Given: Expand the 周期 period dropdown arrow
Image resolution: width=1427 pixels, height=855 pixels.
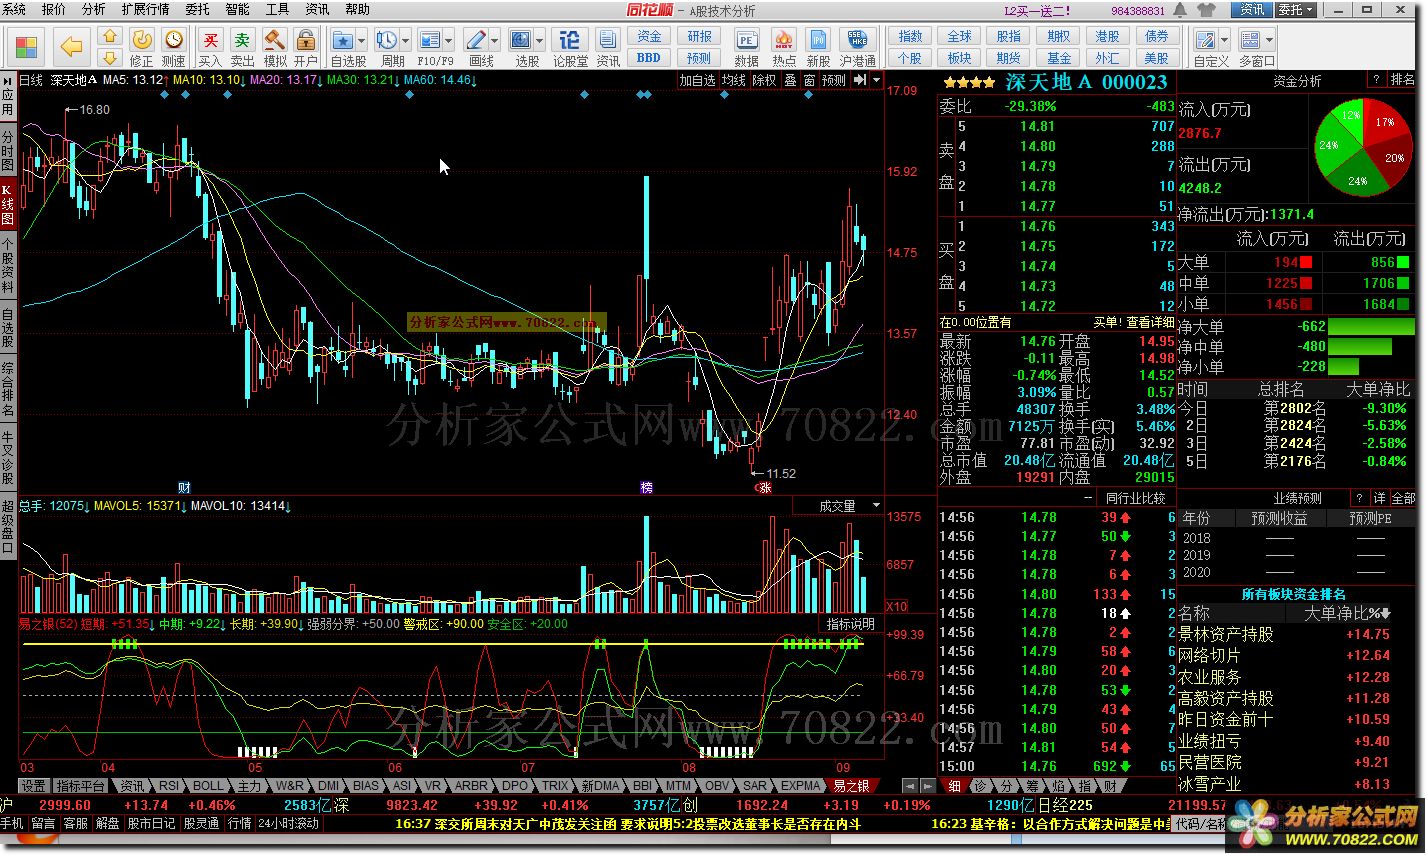Looking at the screenshot, I should pyautogui.click(x=405, y=41).
